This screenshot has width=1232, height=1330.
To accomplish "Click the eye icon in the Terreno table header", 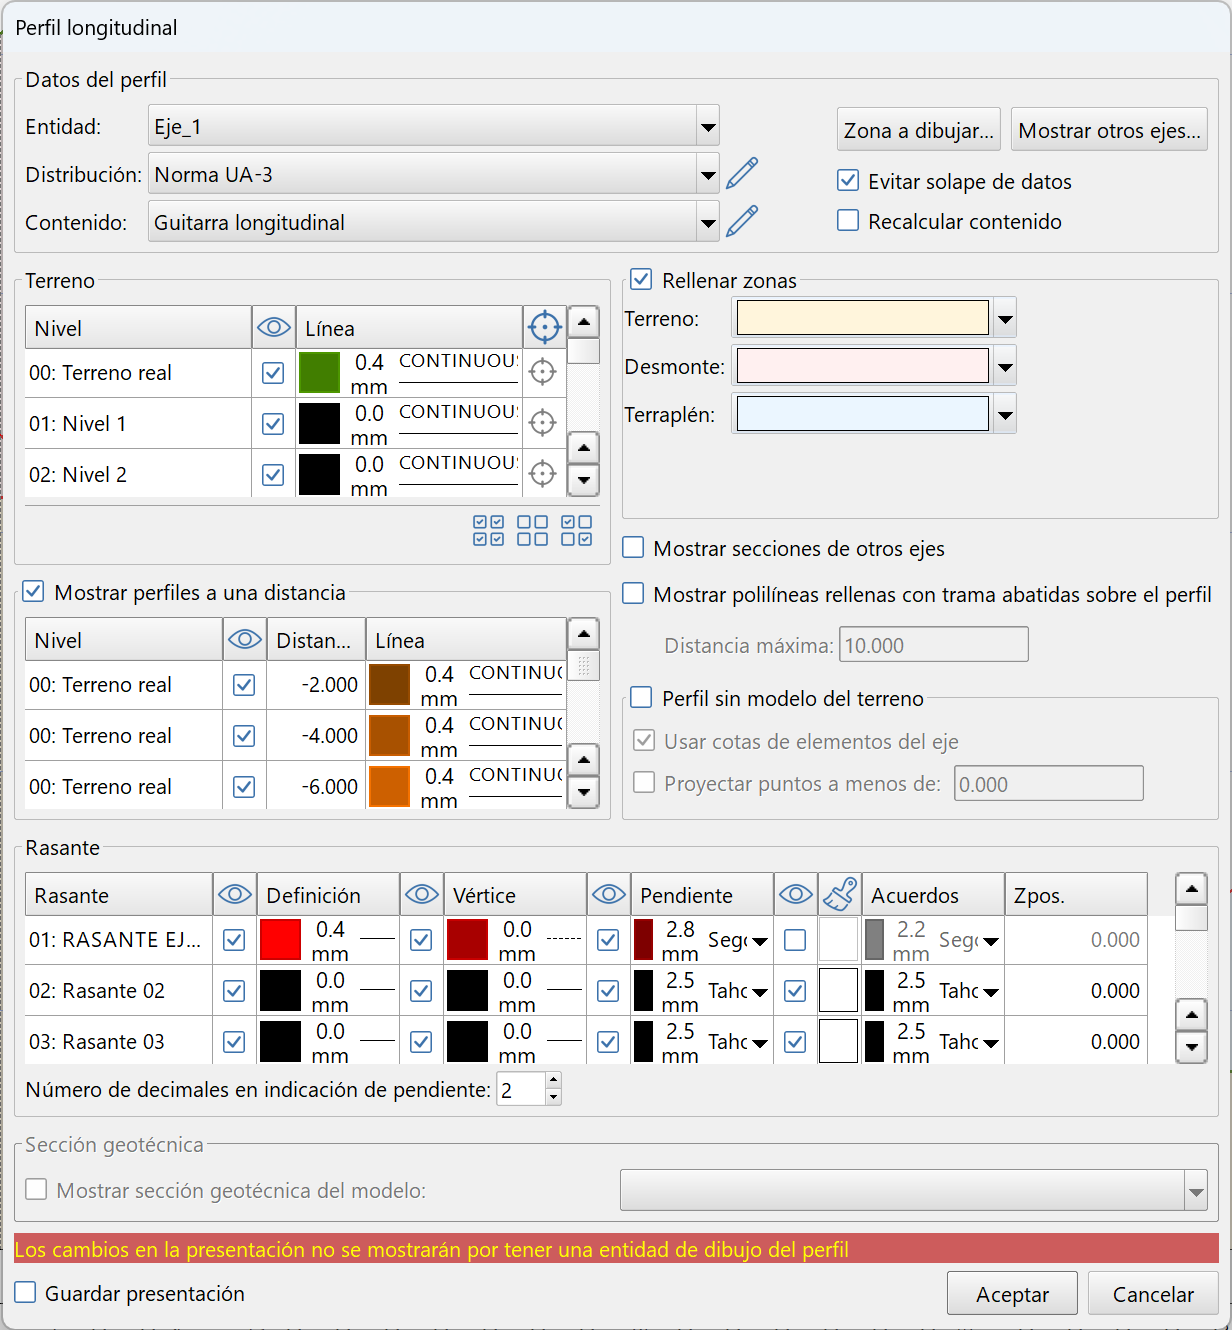I will [x=273, y=328].
